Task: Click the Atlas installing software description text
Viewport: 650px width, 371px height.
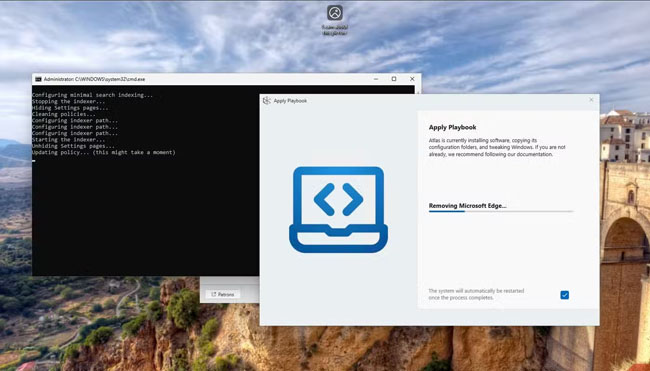Action: point(497,147)
